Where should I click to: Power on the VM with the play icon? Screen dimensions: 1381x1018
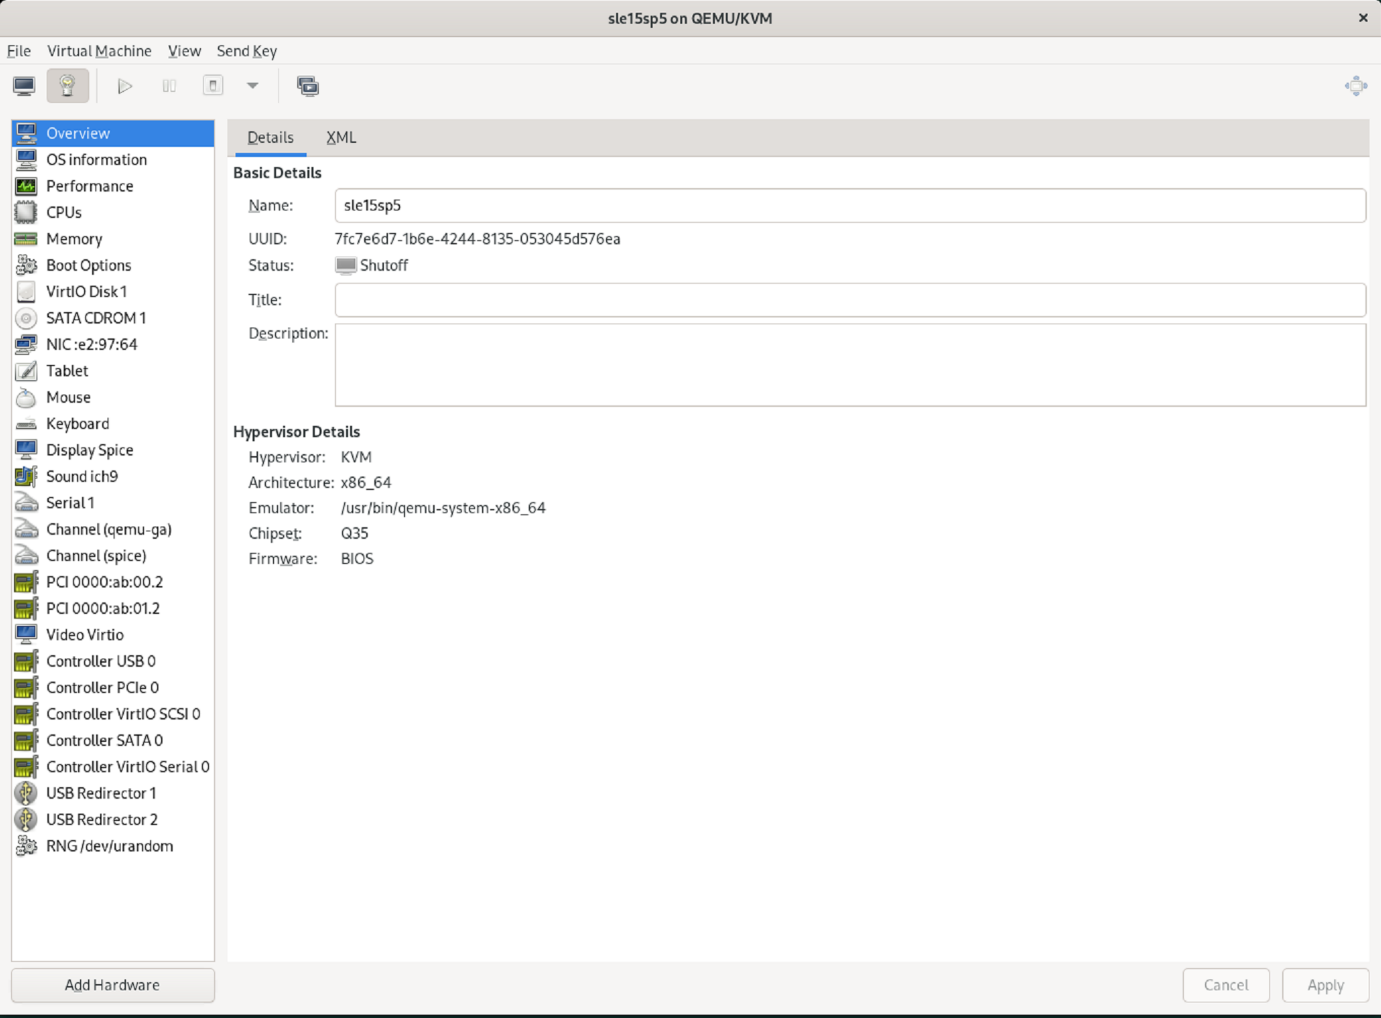[x=124, y=85]
